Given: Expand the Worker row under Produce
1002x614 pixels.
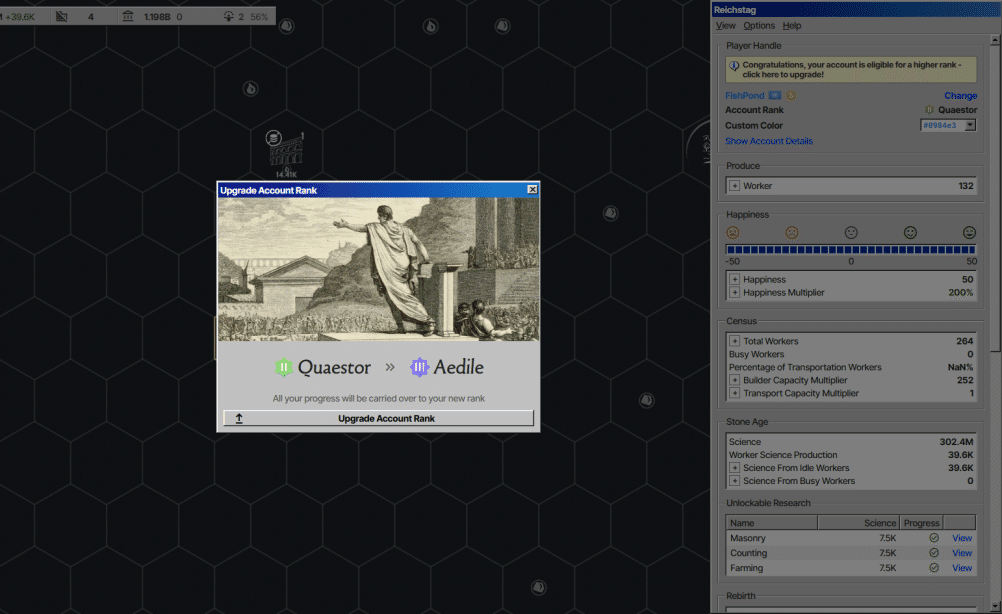Looking at the screenshot, I should click(734, 186).
